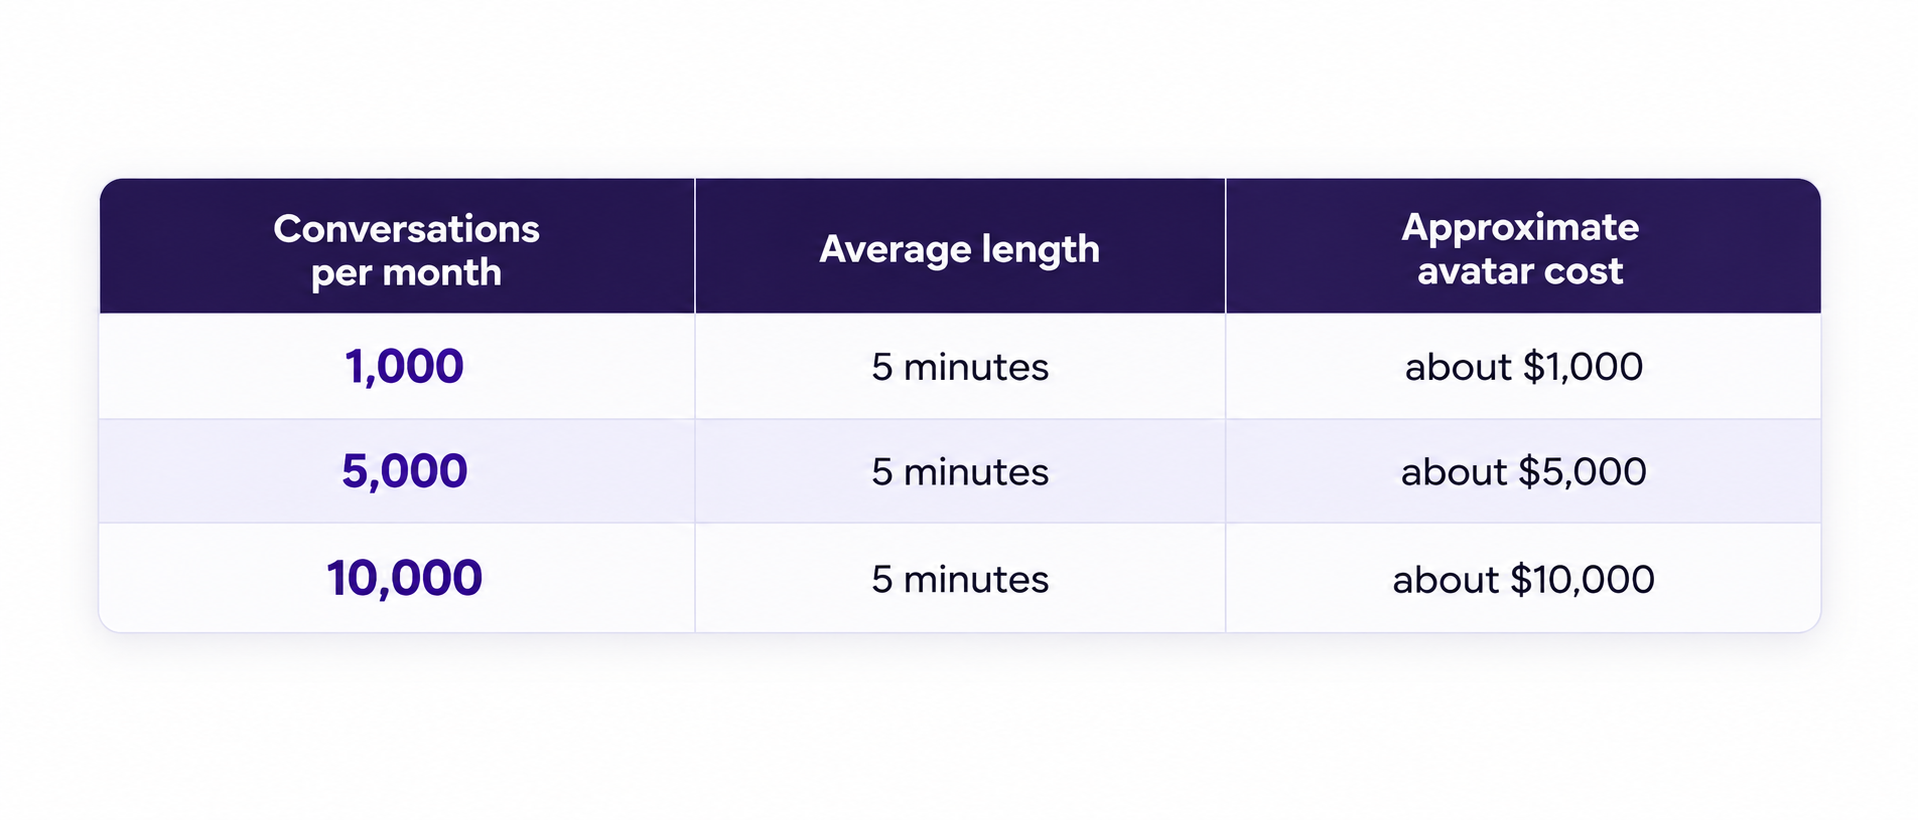
Task: Click the words "per month" in the header
Action: tap(406, 273)
